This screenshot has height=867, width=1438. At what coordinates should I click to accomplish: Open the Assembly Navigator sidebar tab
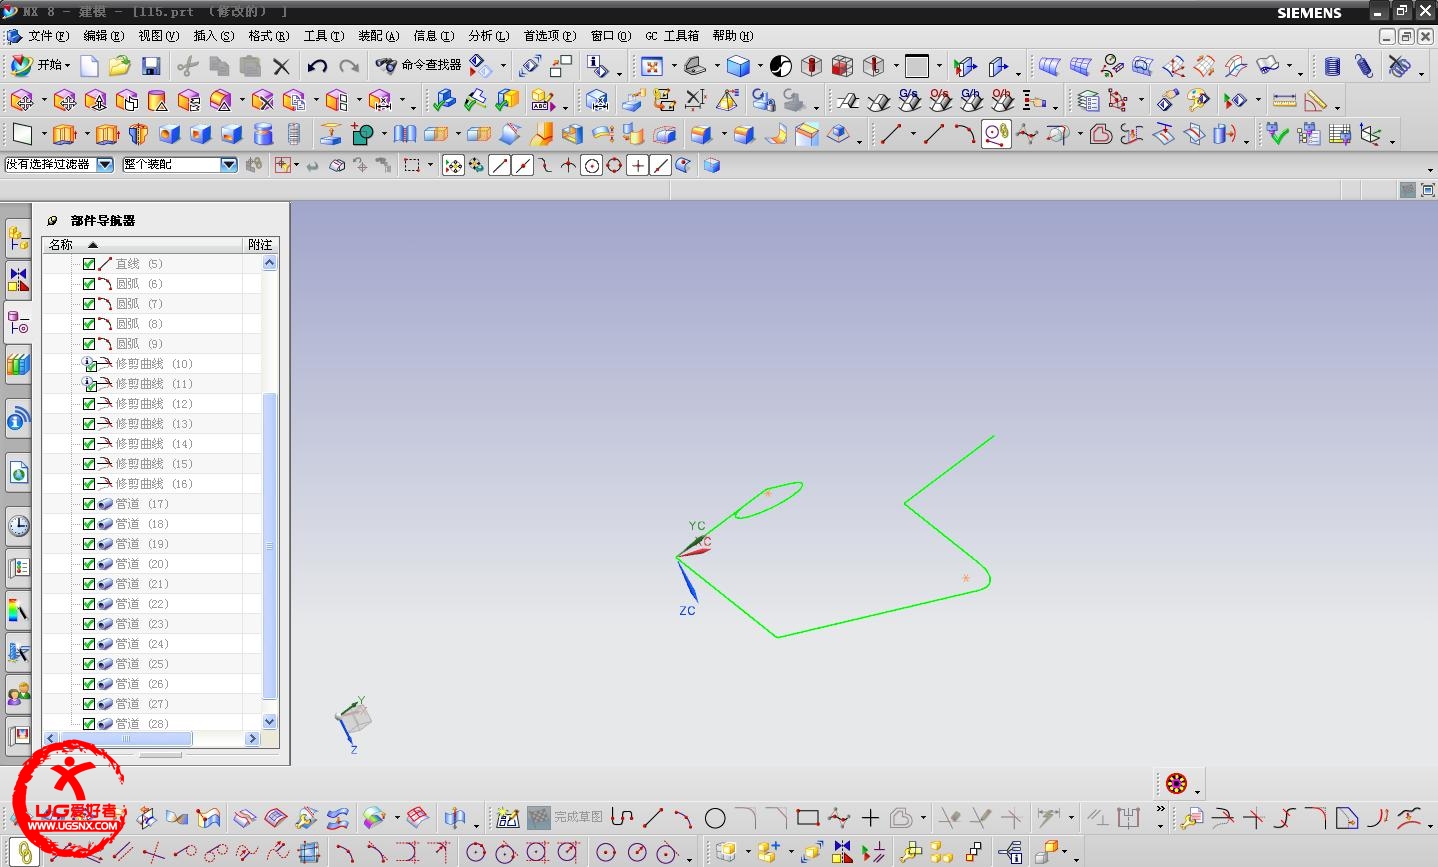point(18,238)
